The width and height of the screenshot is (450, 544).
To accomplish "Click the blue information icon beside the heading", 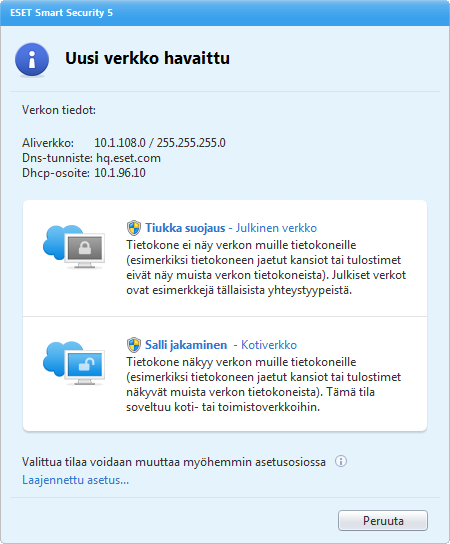I will [32, 59].
